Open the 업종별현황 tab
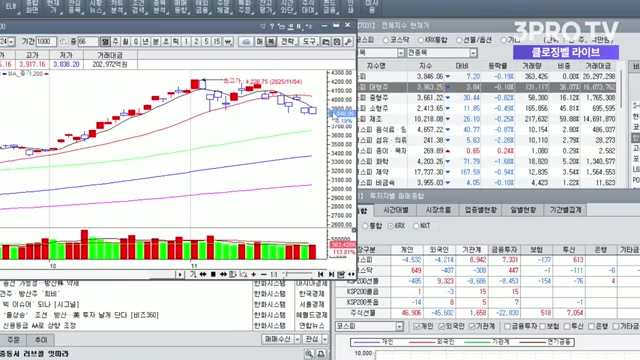This screenshot has height=360, width=640. click(480, 210)
